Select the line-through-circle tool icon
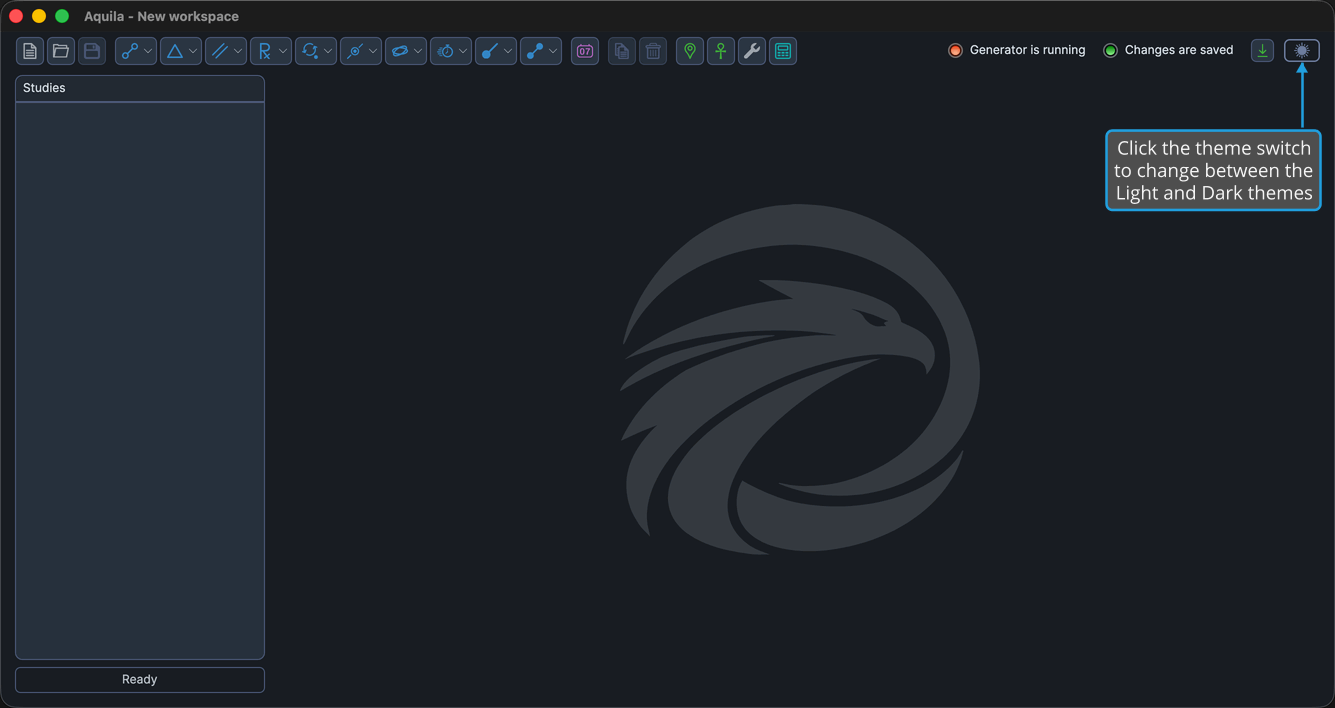Screen dimensions: 1335x708 [354, 51]
